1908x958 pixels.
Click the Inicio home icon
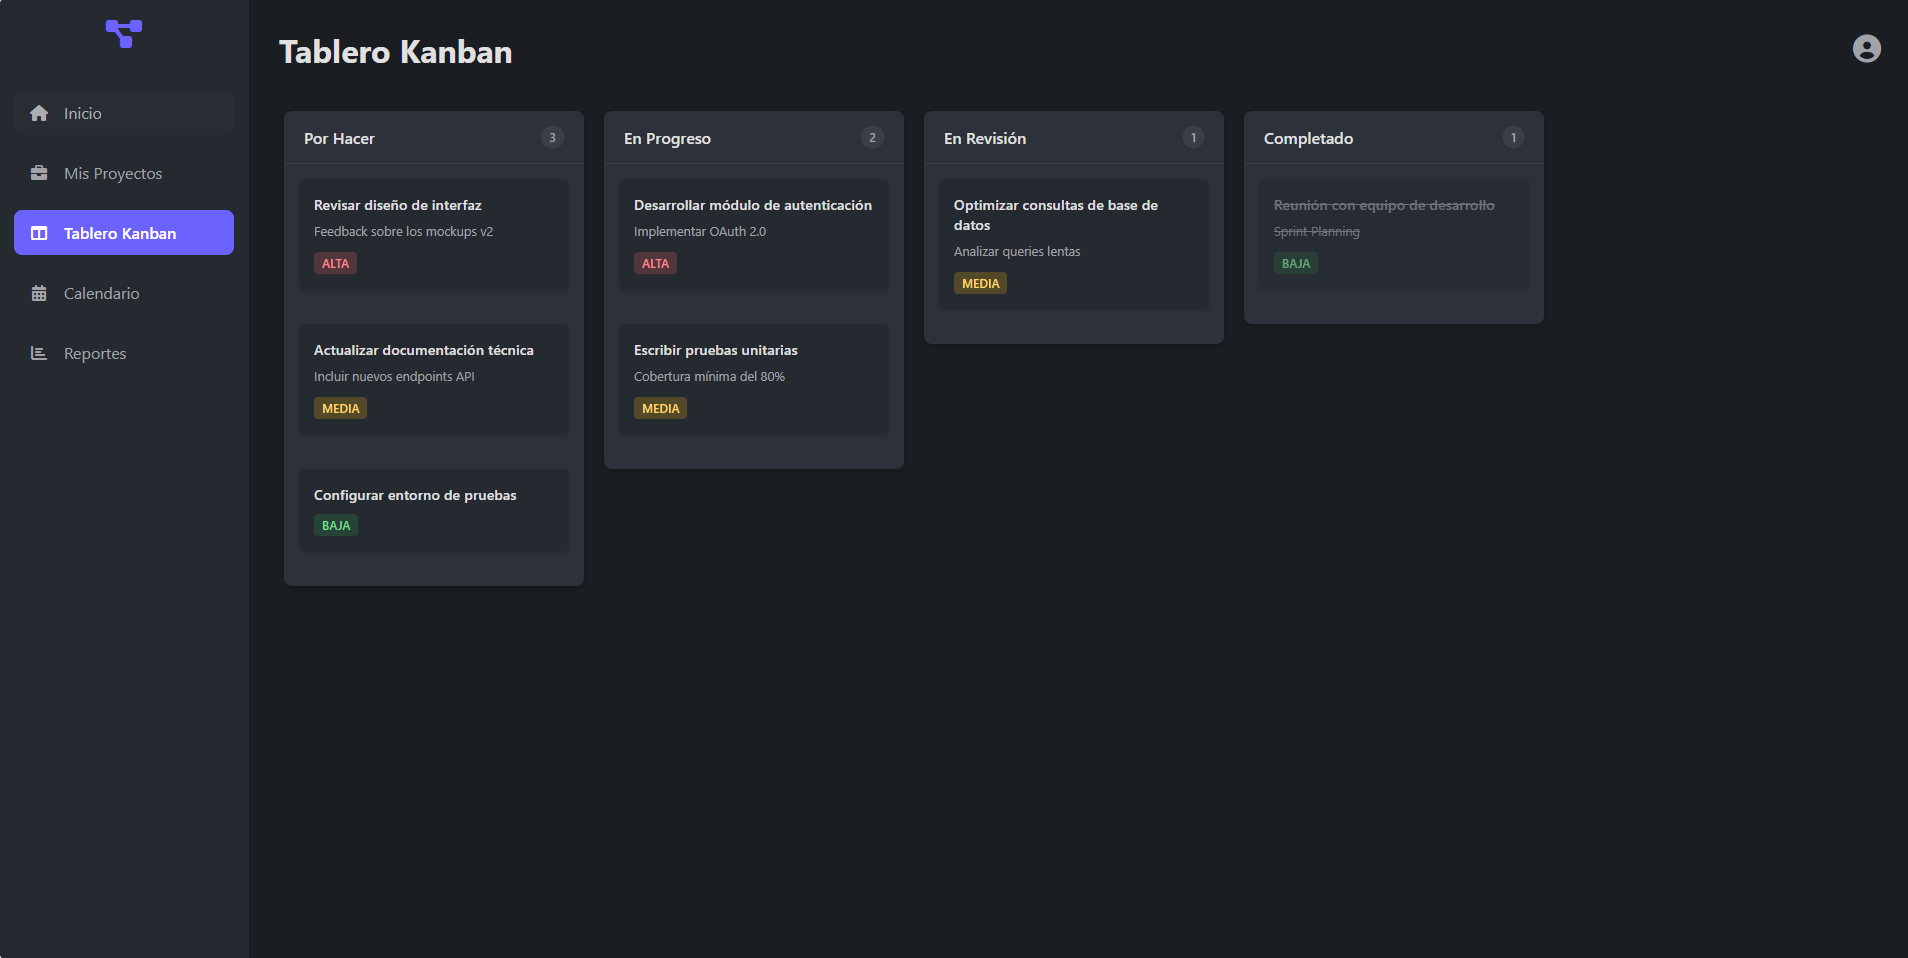click(39, 113)
